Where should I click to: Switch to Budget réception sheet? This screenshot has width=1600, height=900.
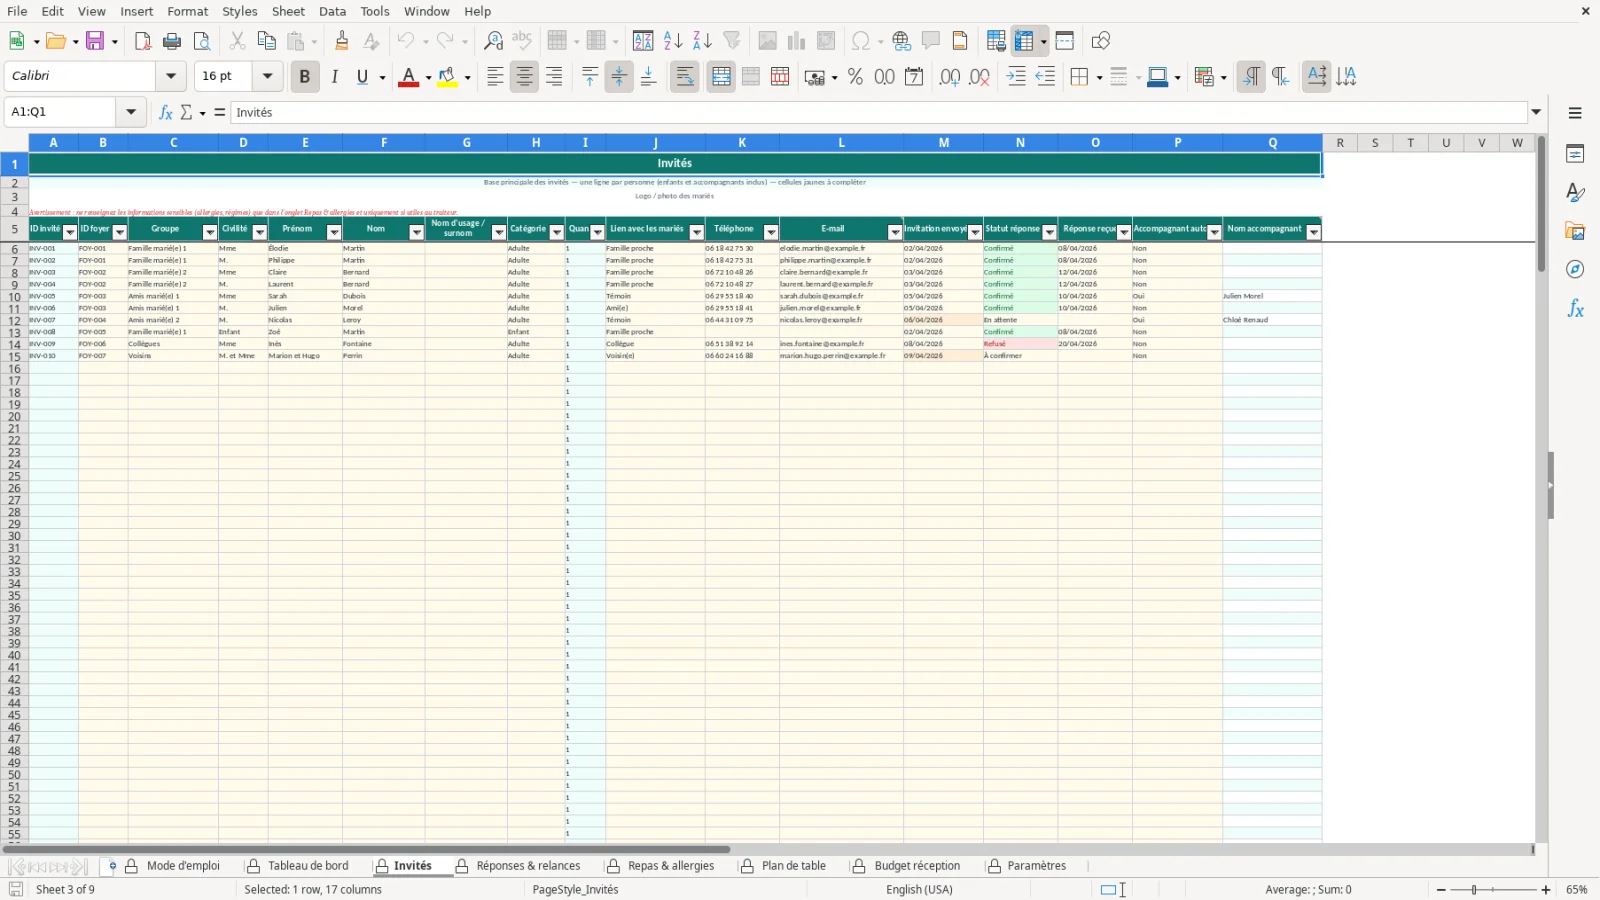pyautogui.click(x=917, y=866)
